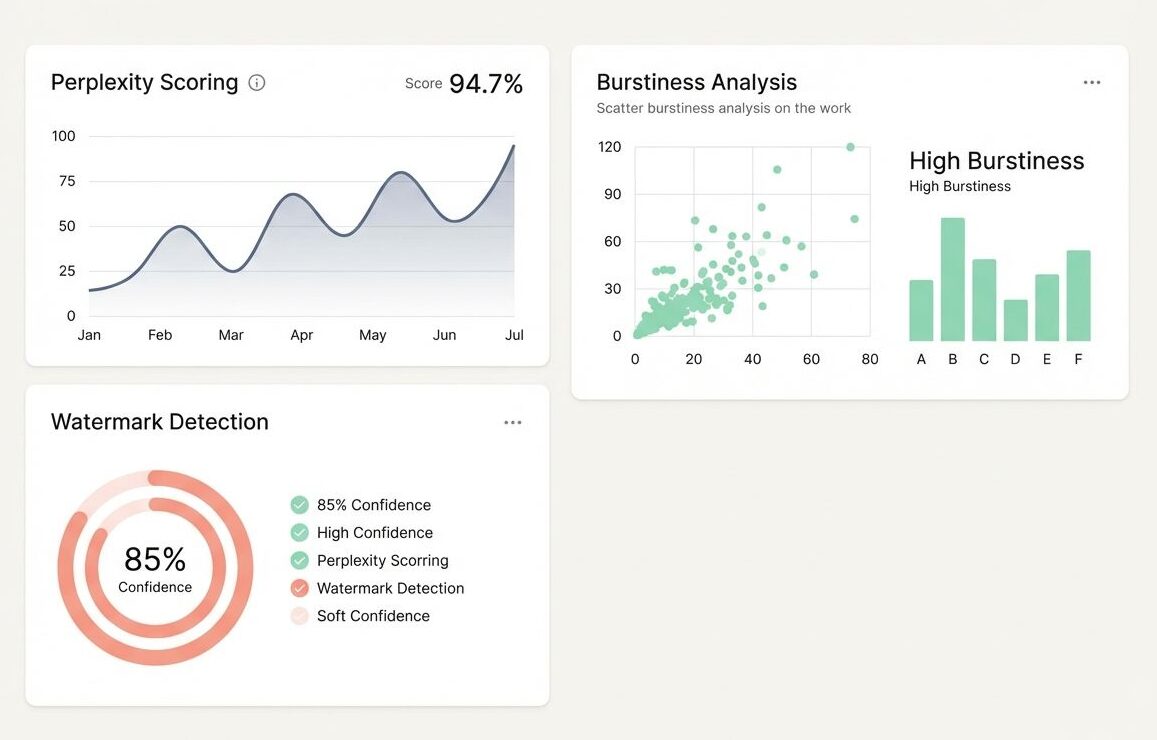This screenshot has height=740, width=1157.
Task: Click the High Burstiness heading
Action: 996,161
